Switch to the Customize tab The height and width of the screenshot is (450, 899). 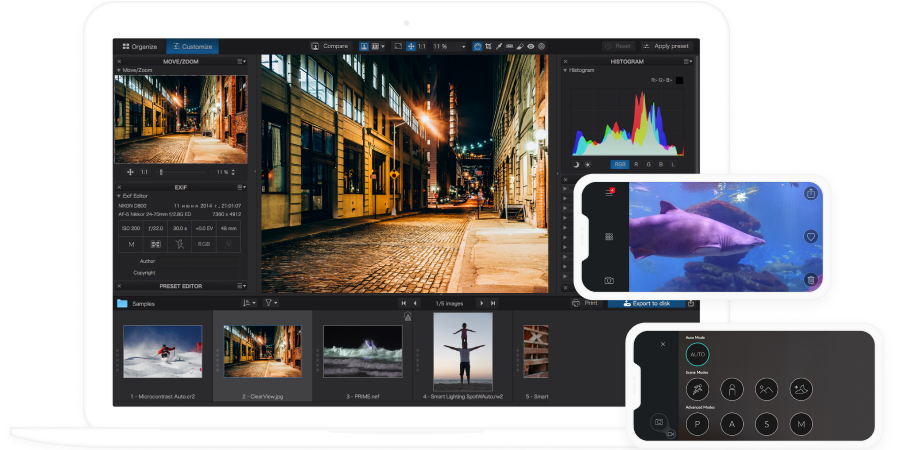coord(192,46)
